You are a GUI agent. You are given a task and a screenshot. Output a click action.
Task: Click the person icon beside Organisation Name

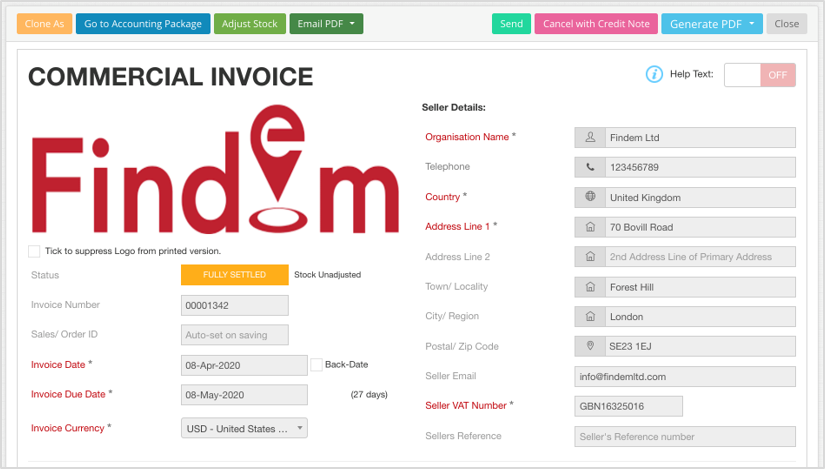pos(590,137)
